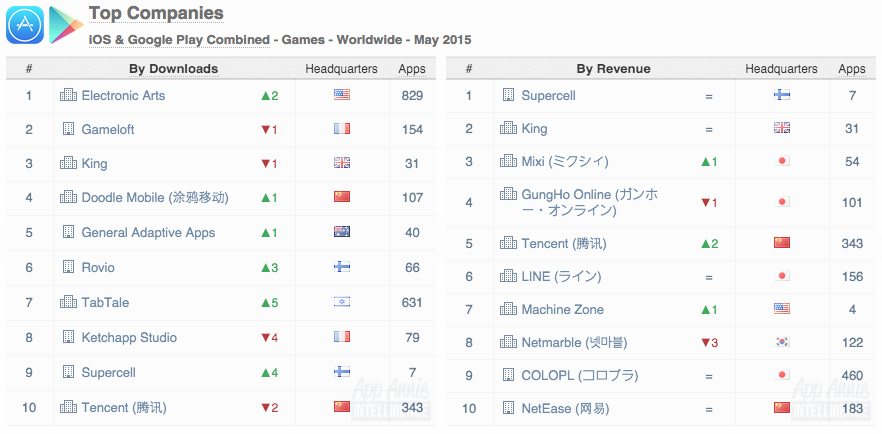Open the NetEase company link

point(565,408)
